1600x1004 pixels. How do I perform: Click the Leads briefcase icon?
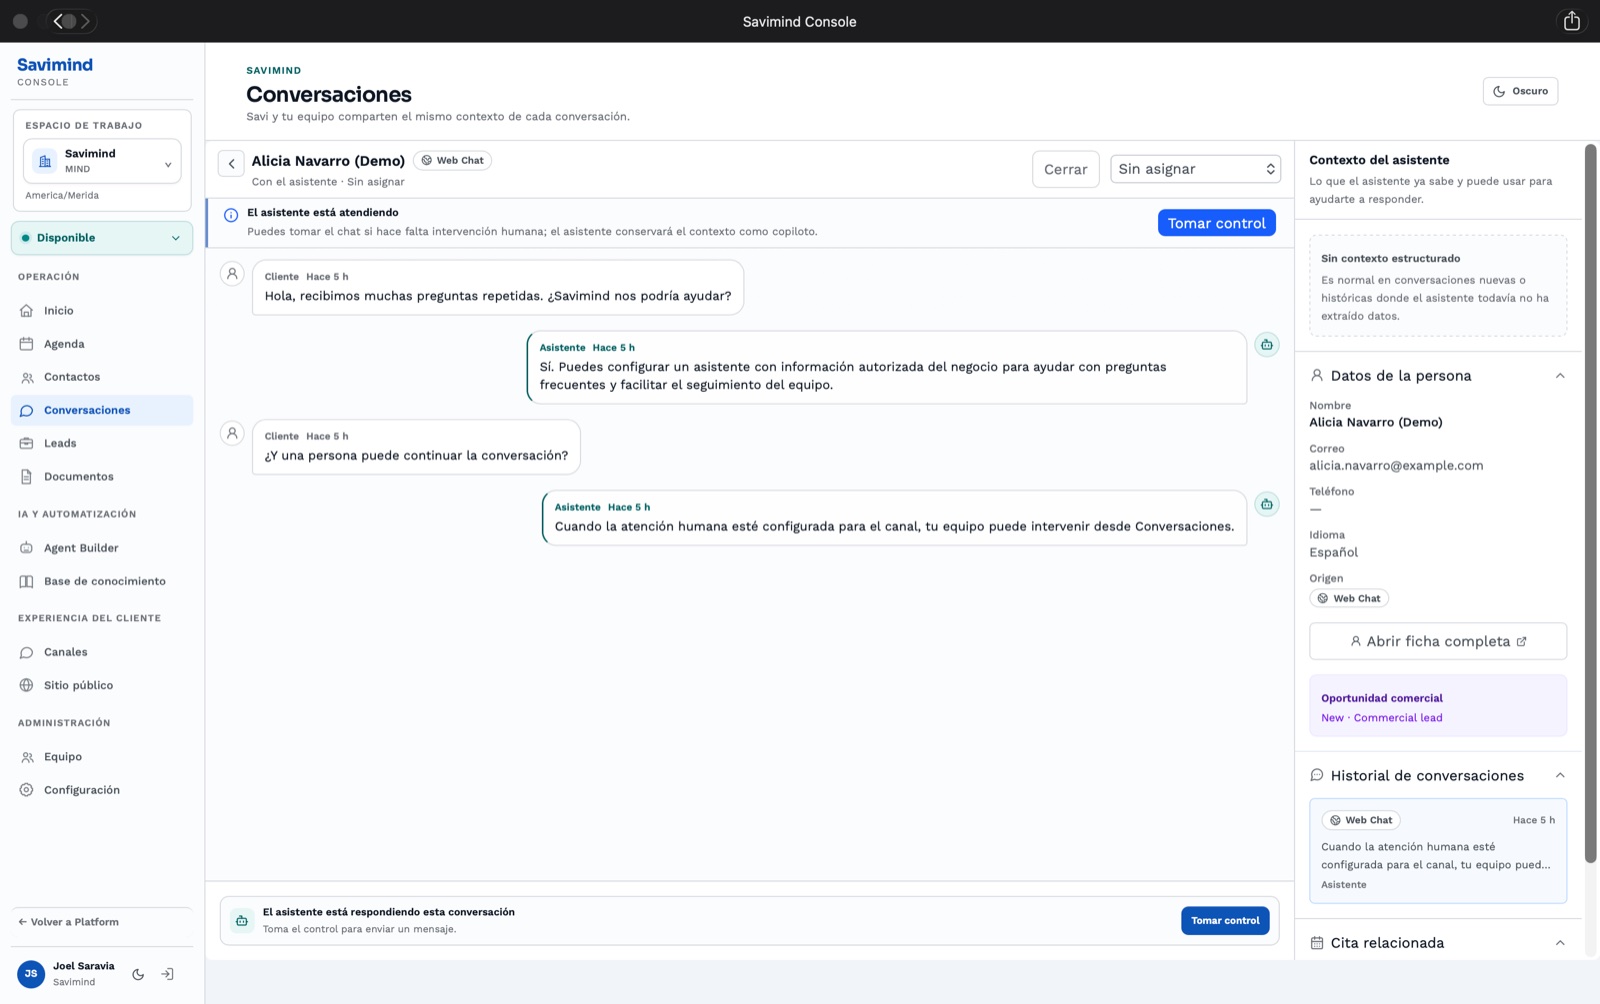(x=27, y=443)
